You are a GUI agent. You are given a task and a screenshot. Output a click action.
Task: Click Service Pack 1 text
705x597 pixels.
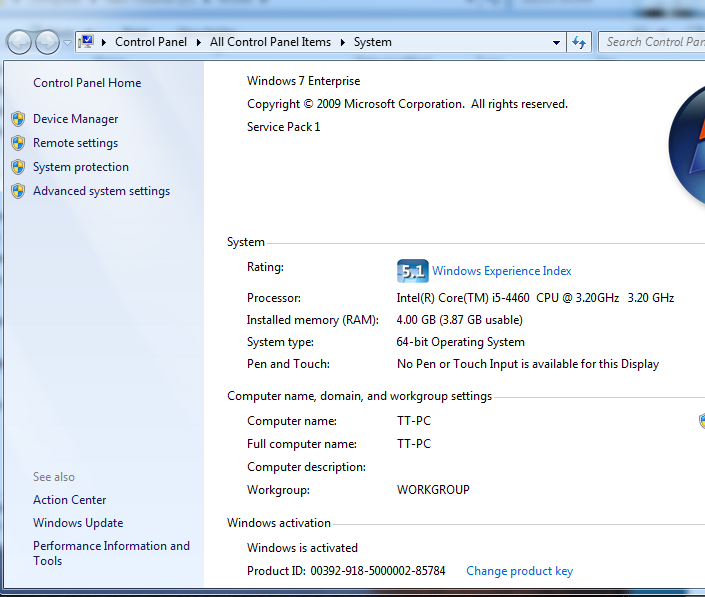[284, 127]
